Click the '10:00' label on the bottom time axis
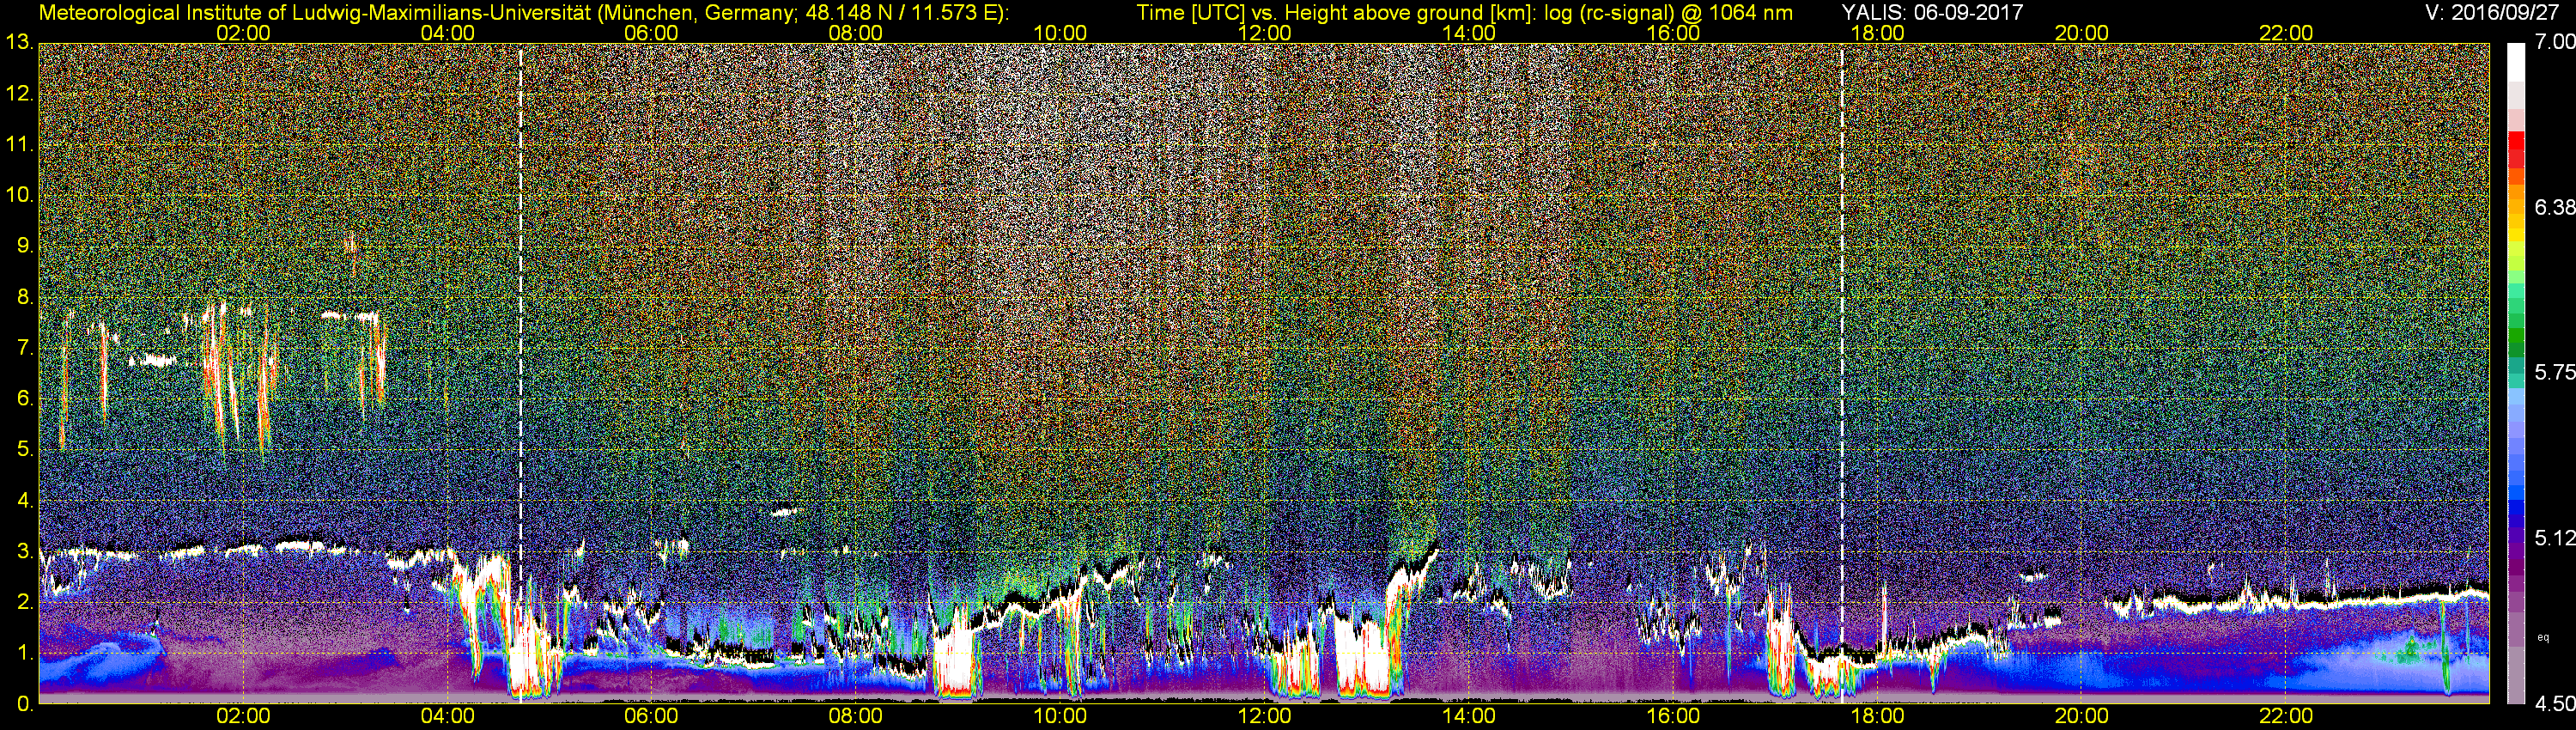The height and width of the screenshot is (730, 2576). pyautogui.click(x=1060, y=716)
